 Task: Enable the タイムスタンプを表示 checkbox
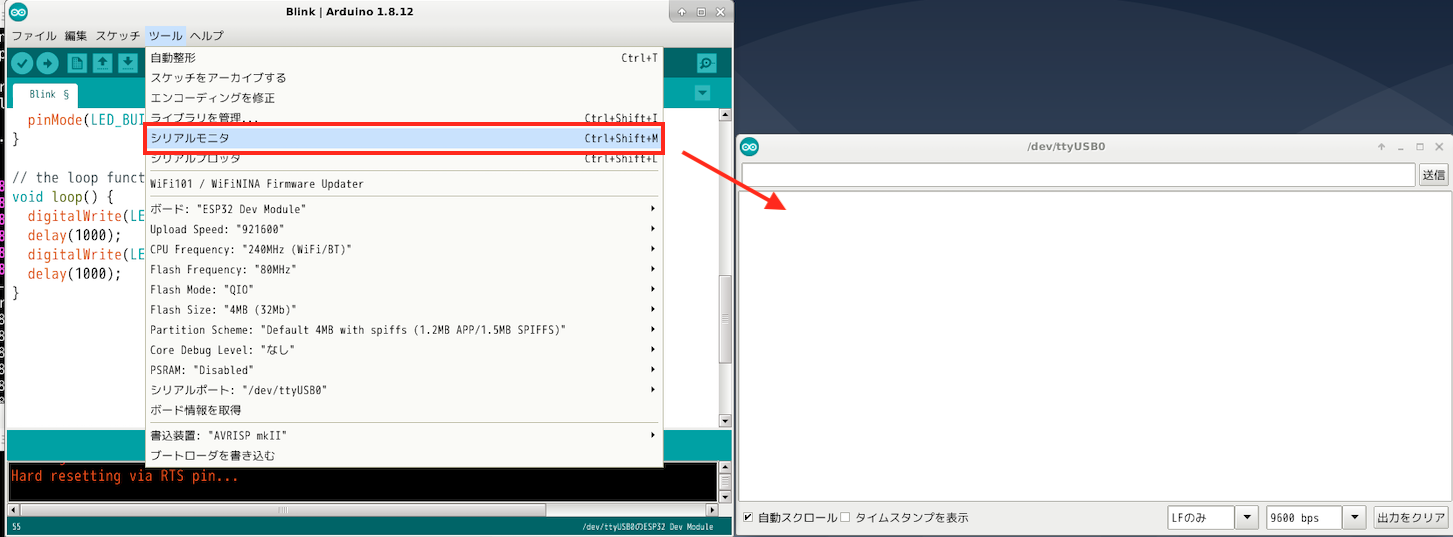click(845, 517)
